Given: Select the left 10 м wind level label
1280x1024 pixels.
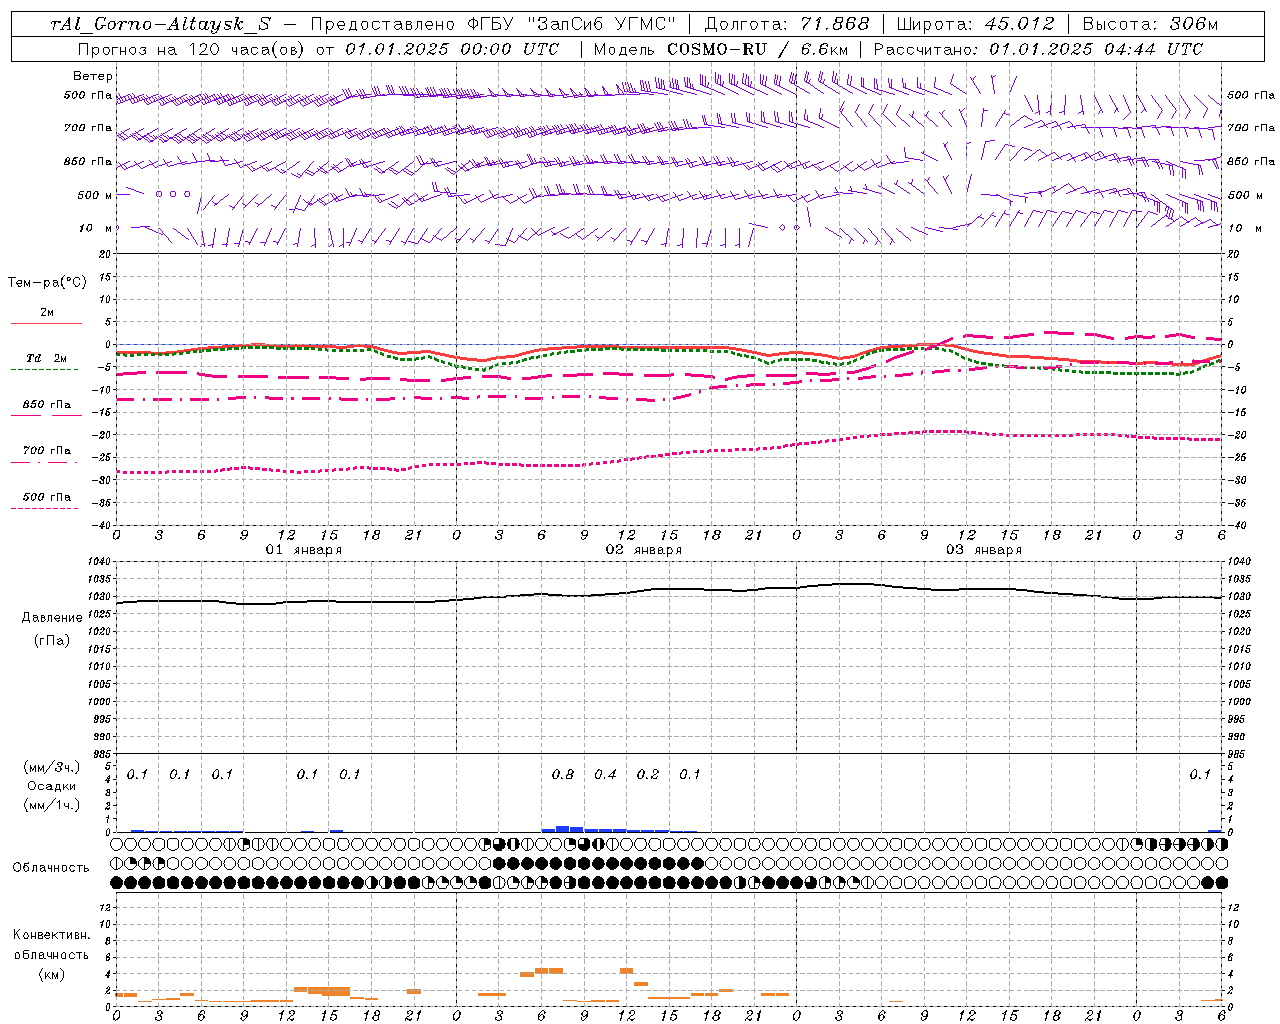Looking at the screenshot, I should (95, 228).
